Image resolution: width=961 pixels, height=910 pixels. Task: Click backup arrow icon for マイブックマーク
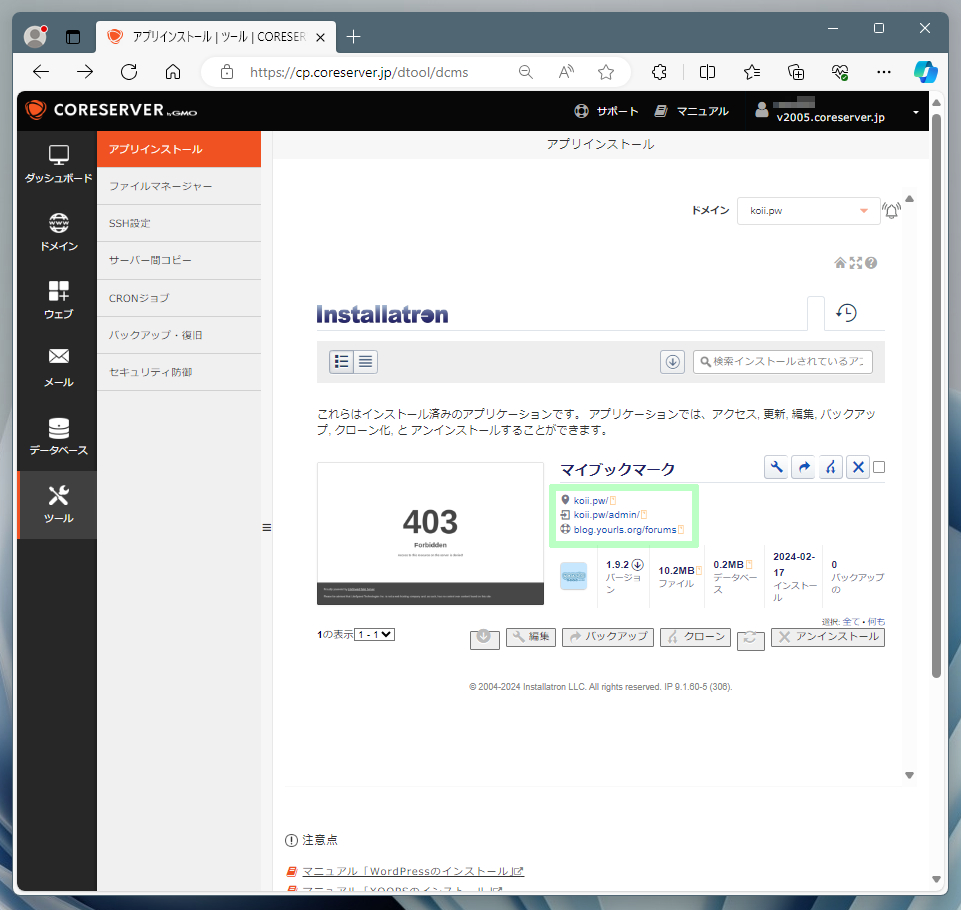[803, 468]
